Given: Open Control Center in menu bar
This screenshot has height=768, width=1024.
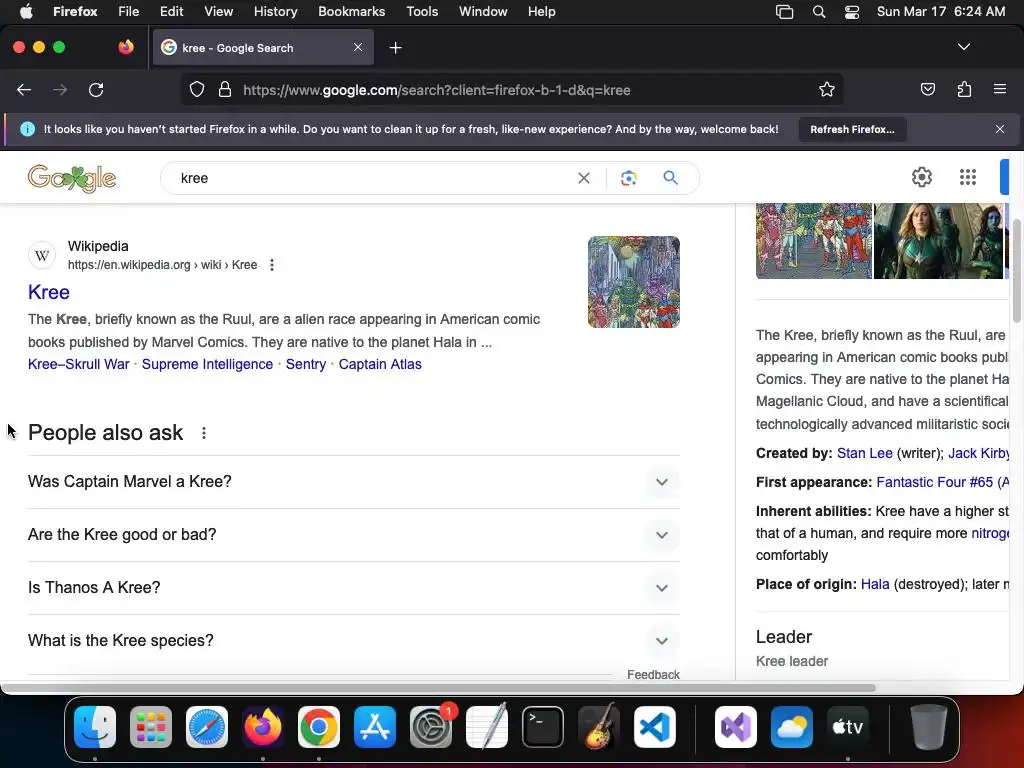Looking at the screenshot, I should 852,12.
